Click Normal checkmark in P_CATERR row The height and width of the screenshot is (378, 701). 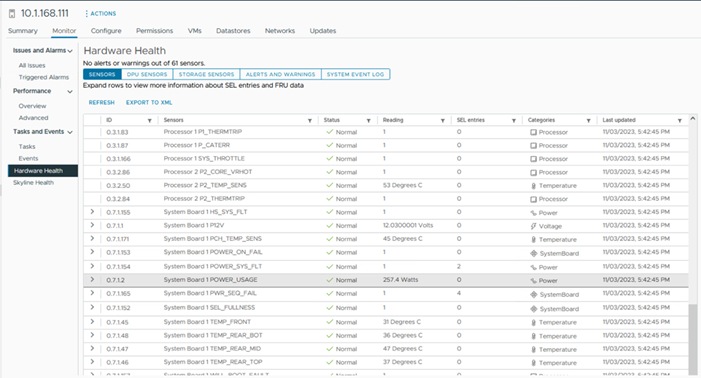coord(330,145)
